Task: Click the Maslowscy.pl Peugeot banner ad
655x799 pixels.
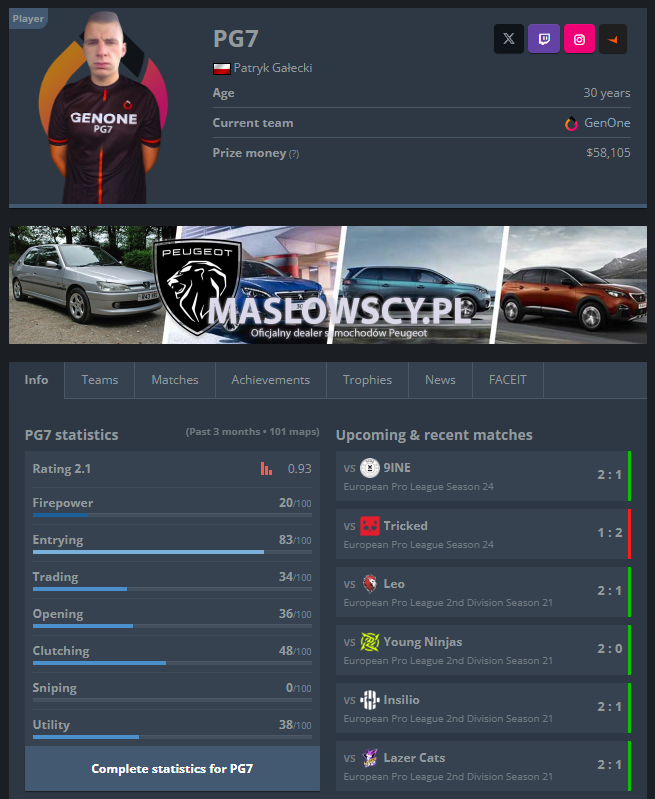Action: [x=328, y=284]
